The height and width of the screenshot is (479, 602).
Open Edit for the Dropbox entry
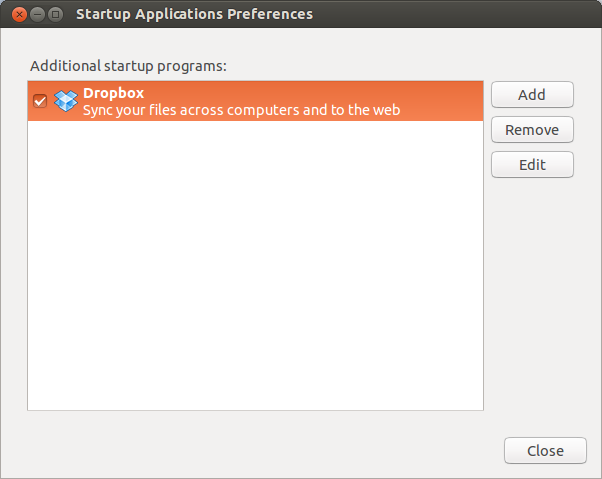pos(532,165)
